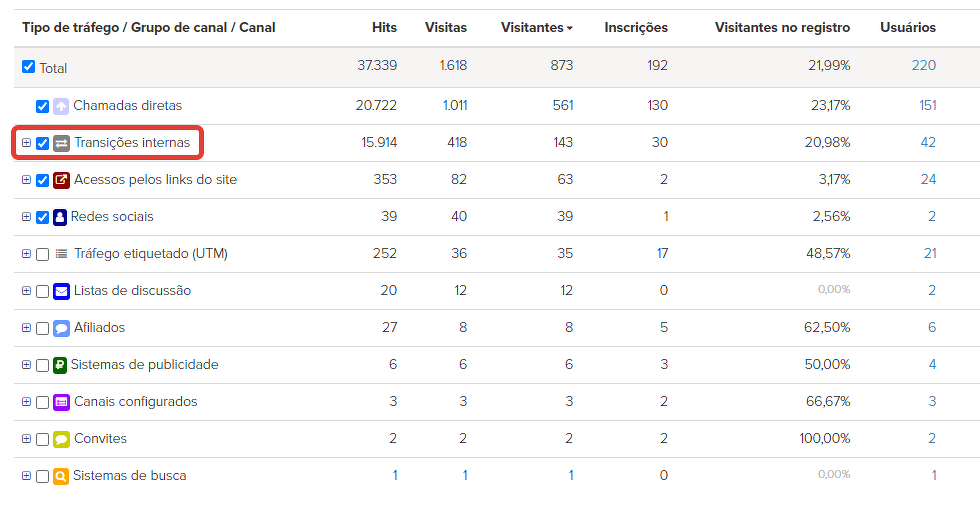Click the Chamadas diretas arrow icon
Screen dimensions: 980x516
(61, 106)
